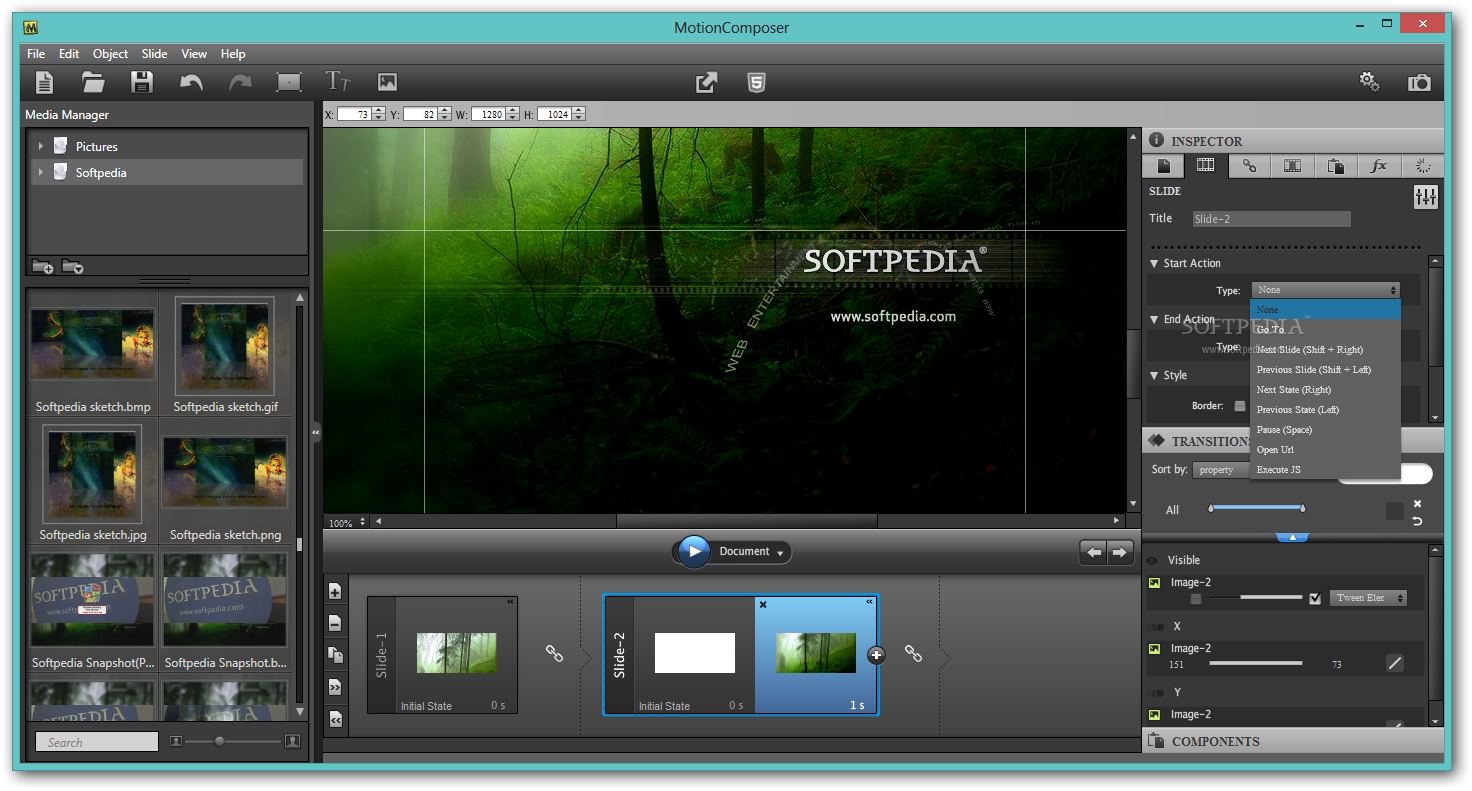Click the sliders adjustment icon in Inspector
The width and height of the screenshot is (1472, 791).
point(1425,197)
